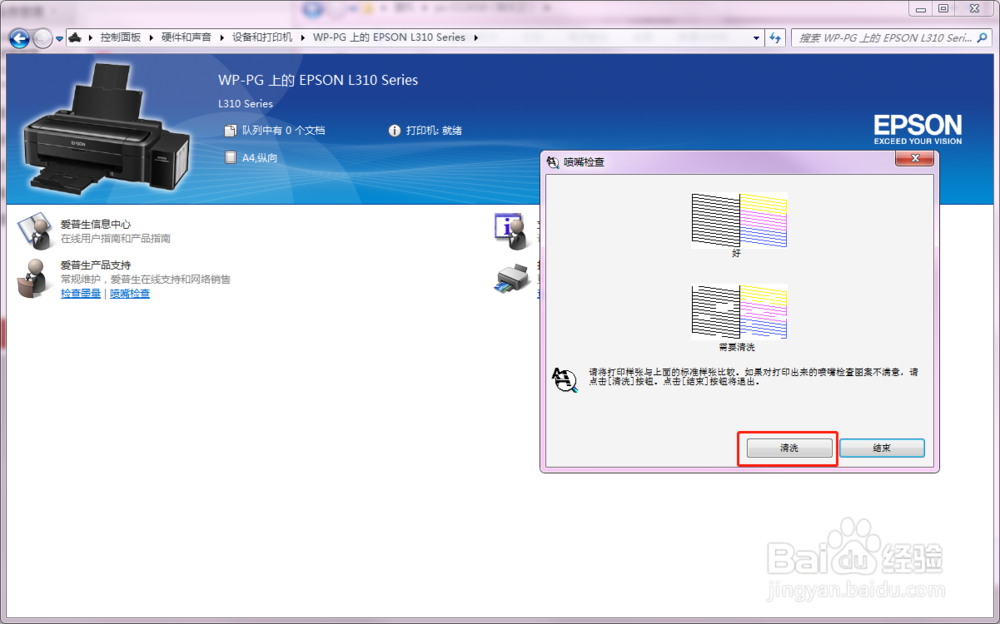Viewport: 1000px width, 624px height.
Task: Click the 喷嘴检查 dialog title icon
Action: [x=553, y=162]
